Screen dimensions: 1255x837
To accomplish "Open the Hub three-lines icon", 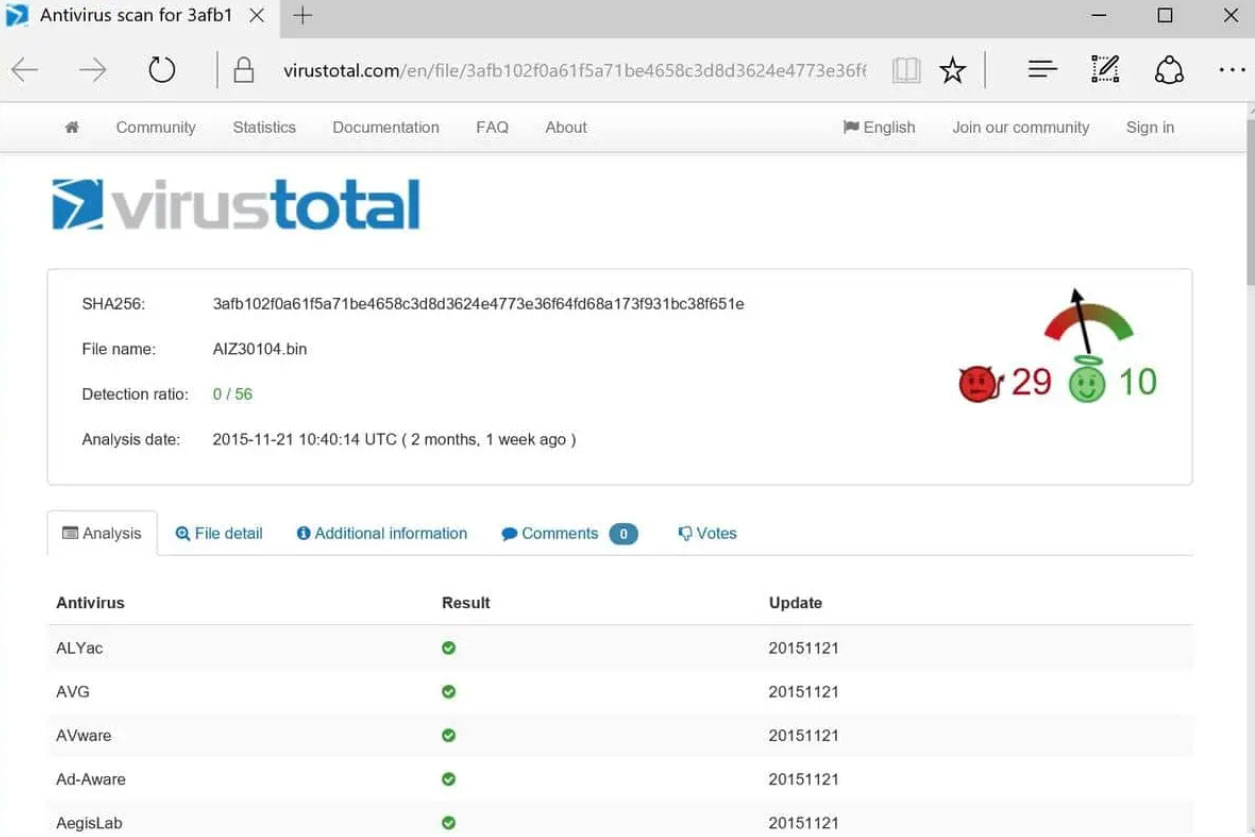I will tap(1042, 70).
